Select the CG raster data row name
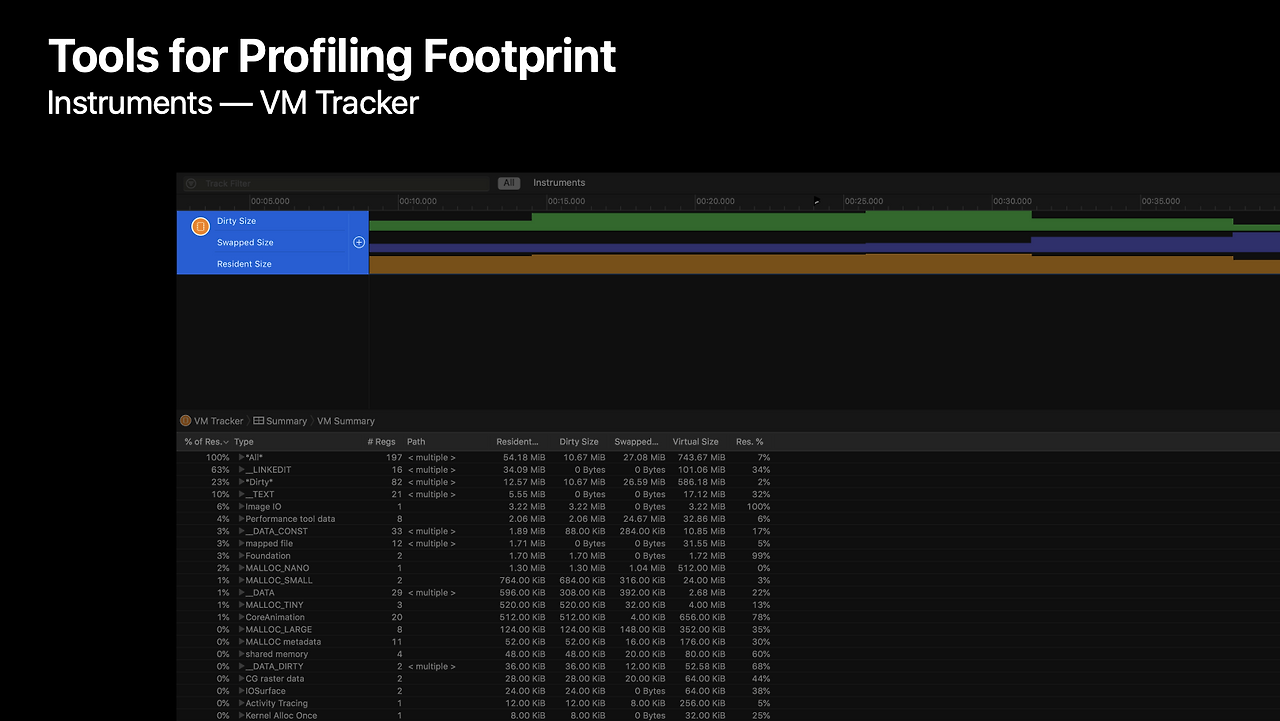The width and height of the screenshot is (1280, 721). click(x=275, y=679)
